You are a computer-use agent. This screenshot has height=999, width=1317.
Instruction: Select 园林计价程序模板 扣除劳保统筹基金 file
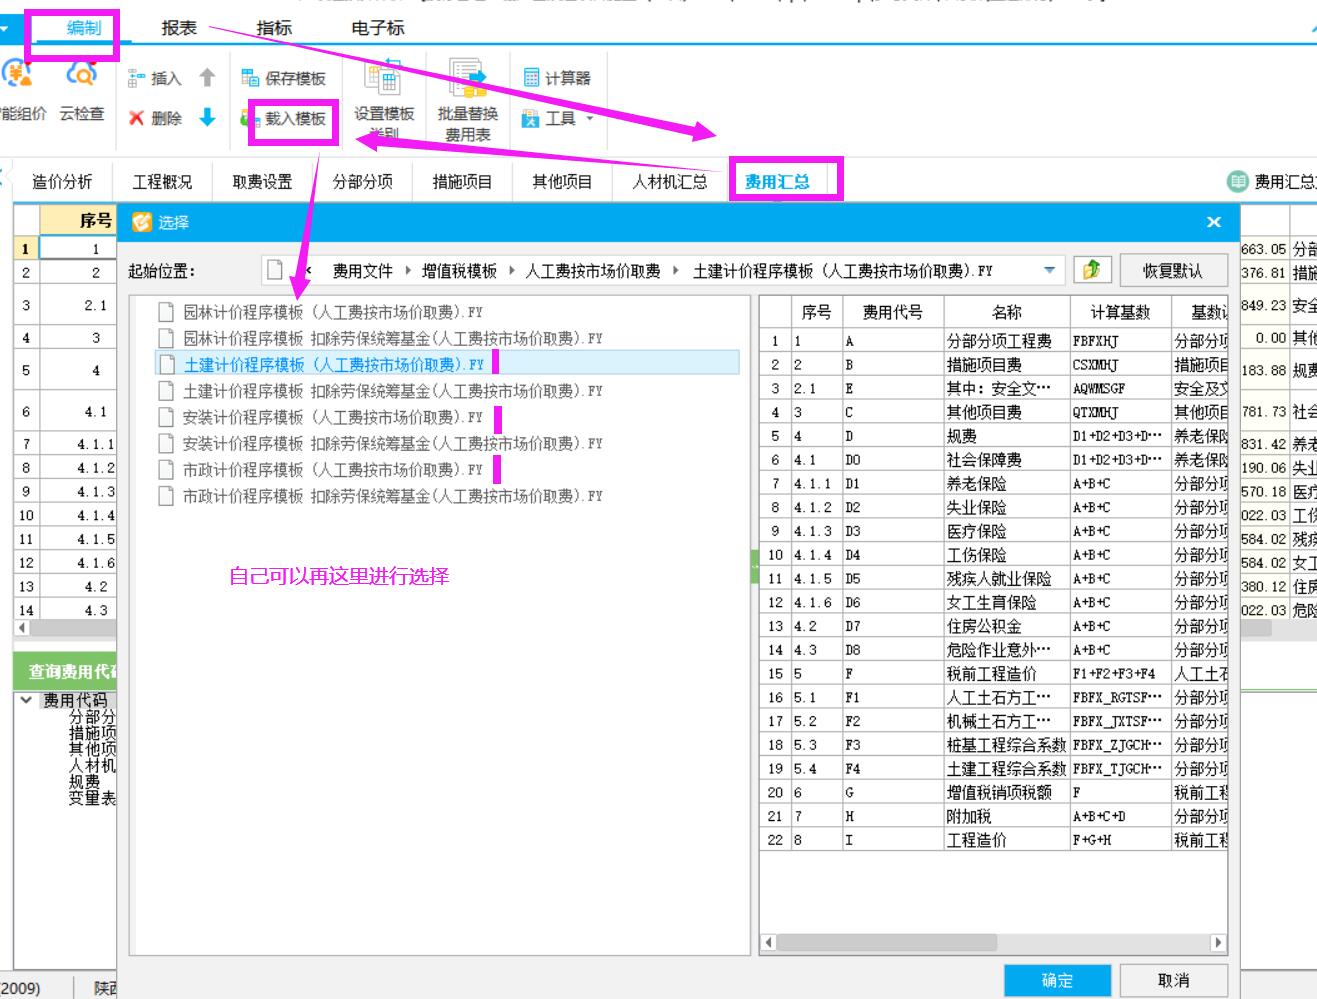[x=393, y=338]
